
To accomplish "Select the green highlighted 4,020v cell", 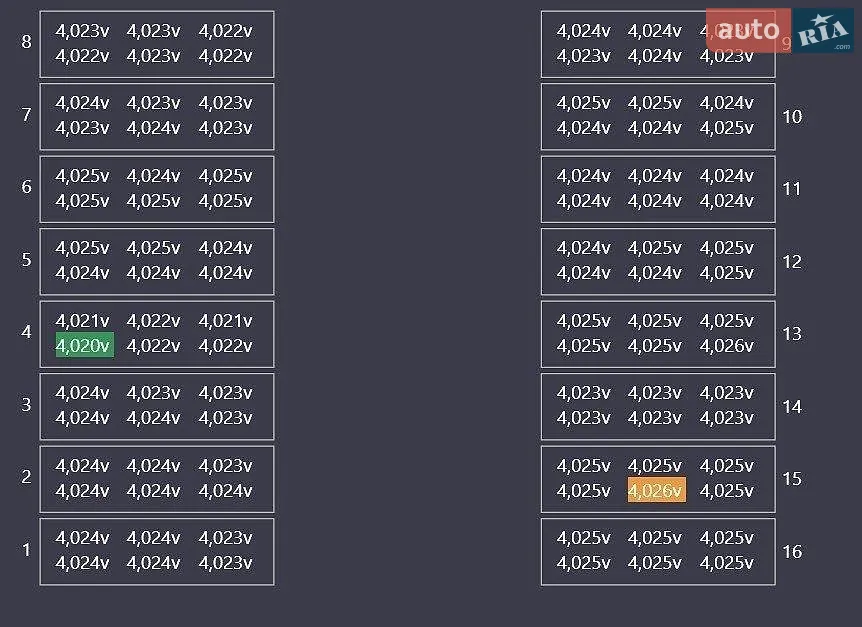I will click(x=85, y=345).
